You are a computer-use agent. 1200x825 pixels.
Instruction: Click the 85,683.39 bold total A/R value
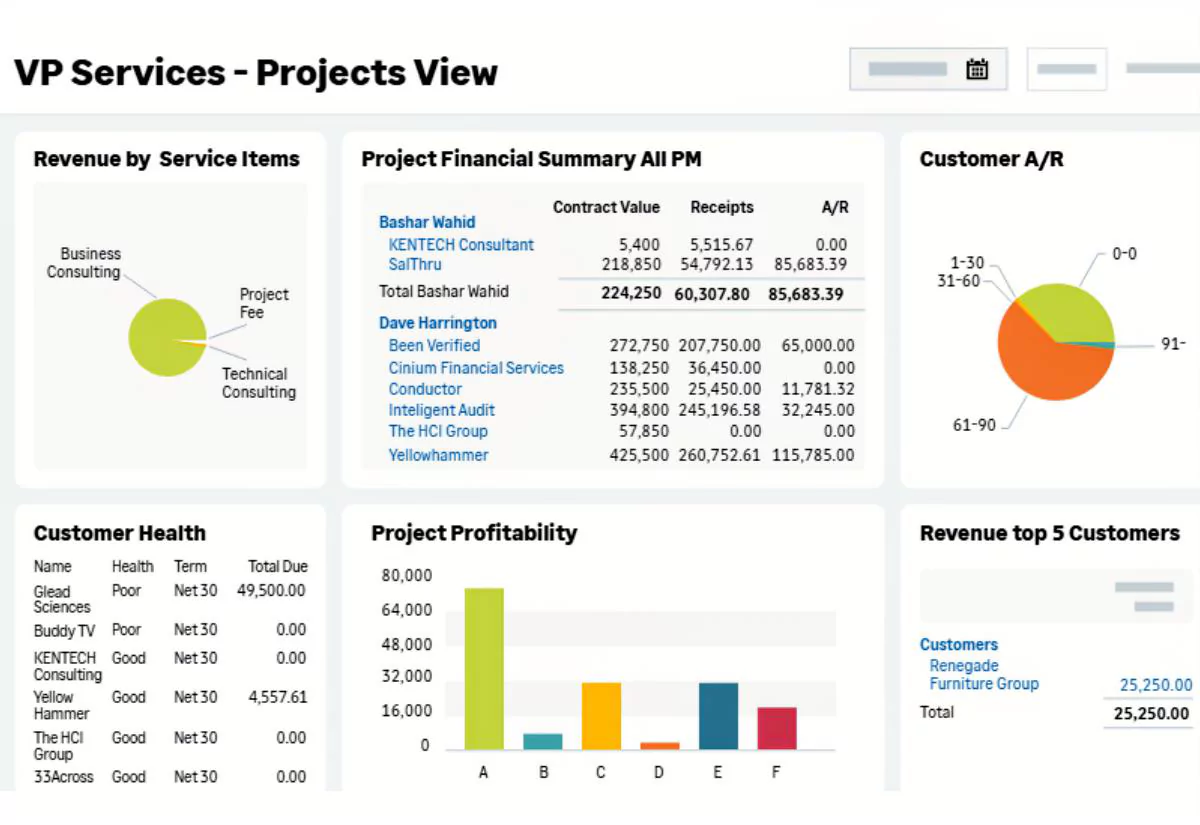(806, 294)
